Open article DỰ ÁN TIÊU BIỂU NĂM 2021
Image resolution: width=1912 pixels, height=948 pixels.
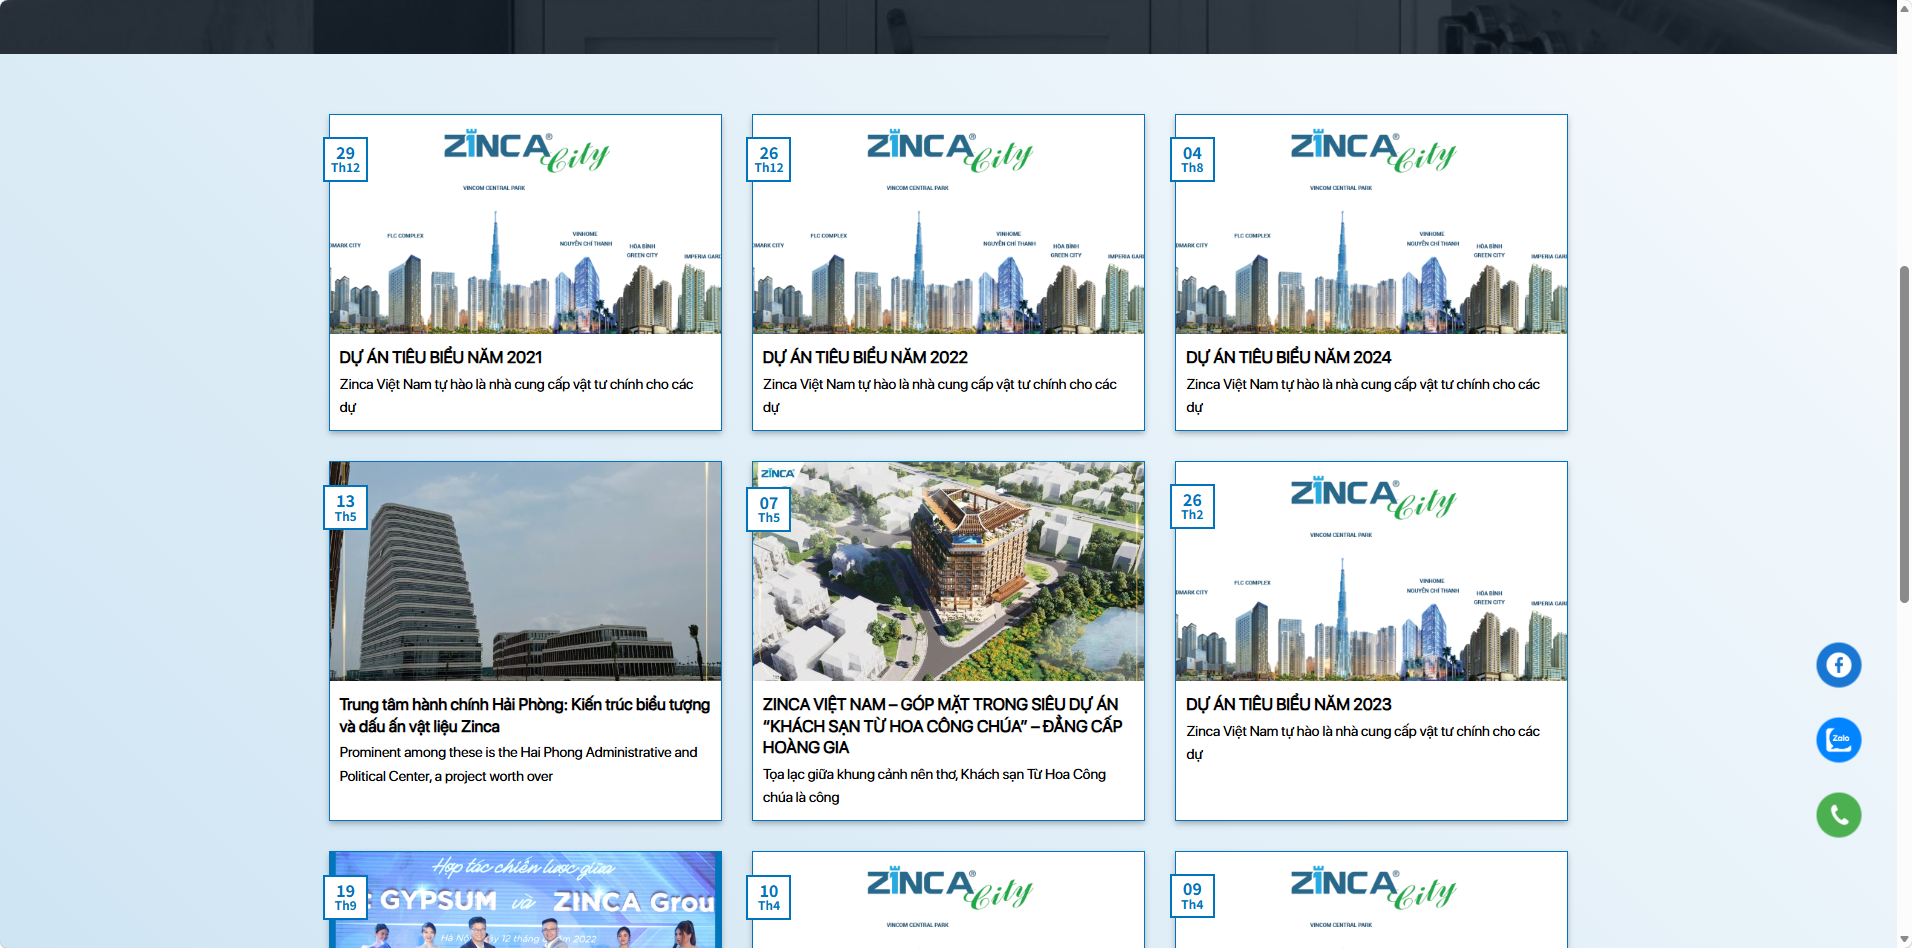pos(440,357)
